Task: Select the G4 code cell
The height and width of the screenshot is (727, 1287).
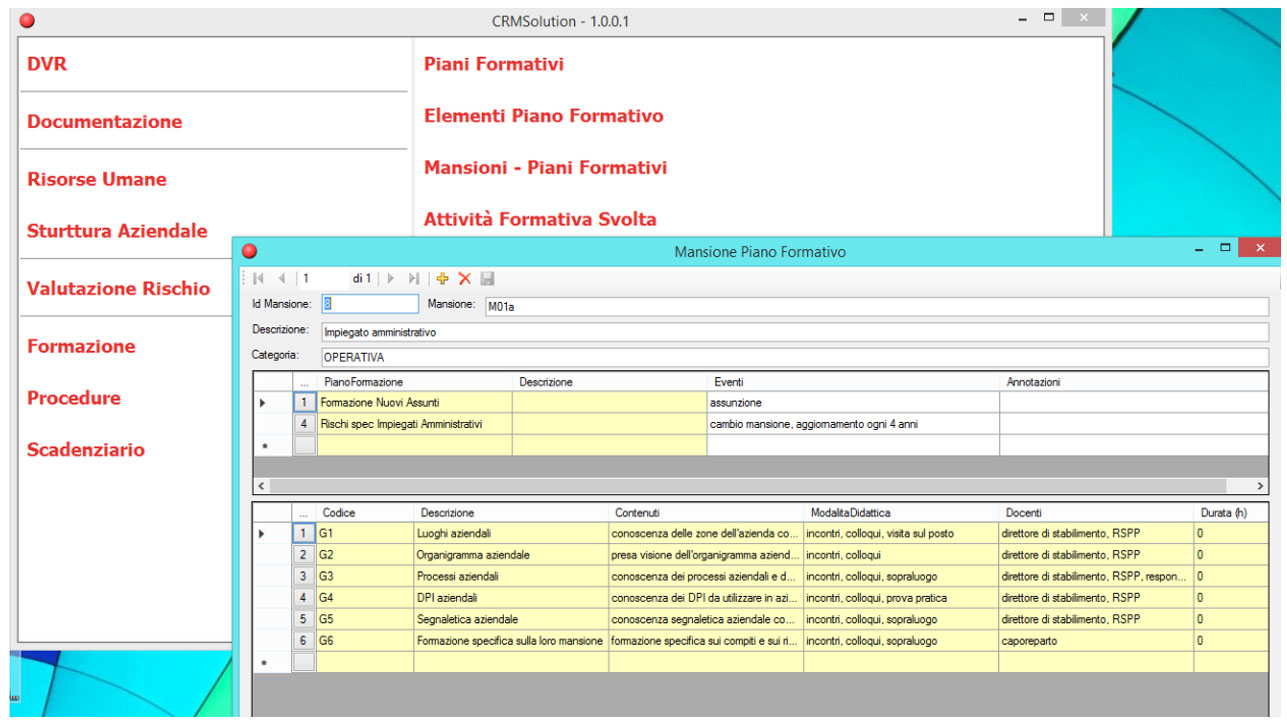Action: pyautogui.click(x=365, y=598)
